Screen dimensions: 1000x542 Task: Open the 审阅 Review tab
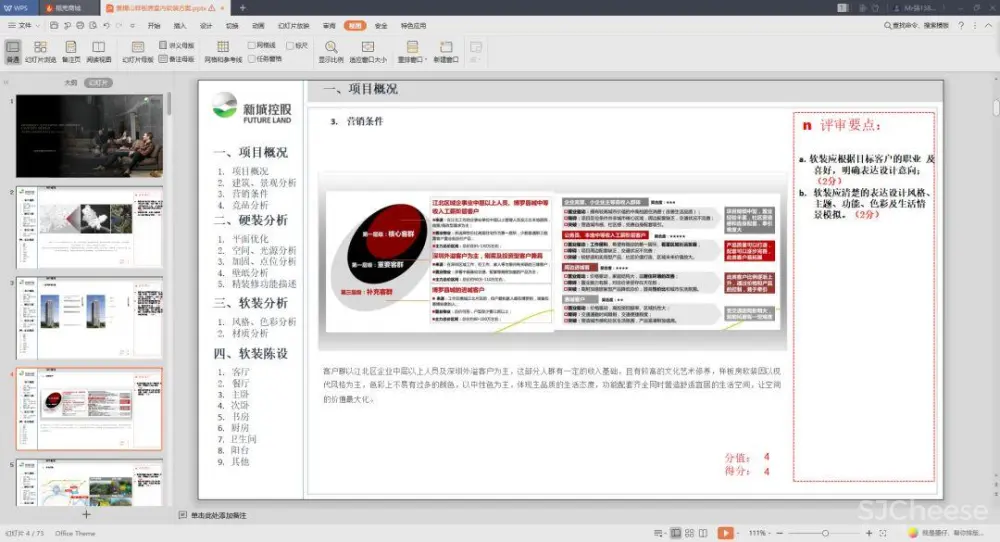(x=329, y=25)
